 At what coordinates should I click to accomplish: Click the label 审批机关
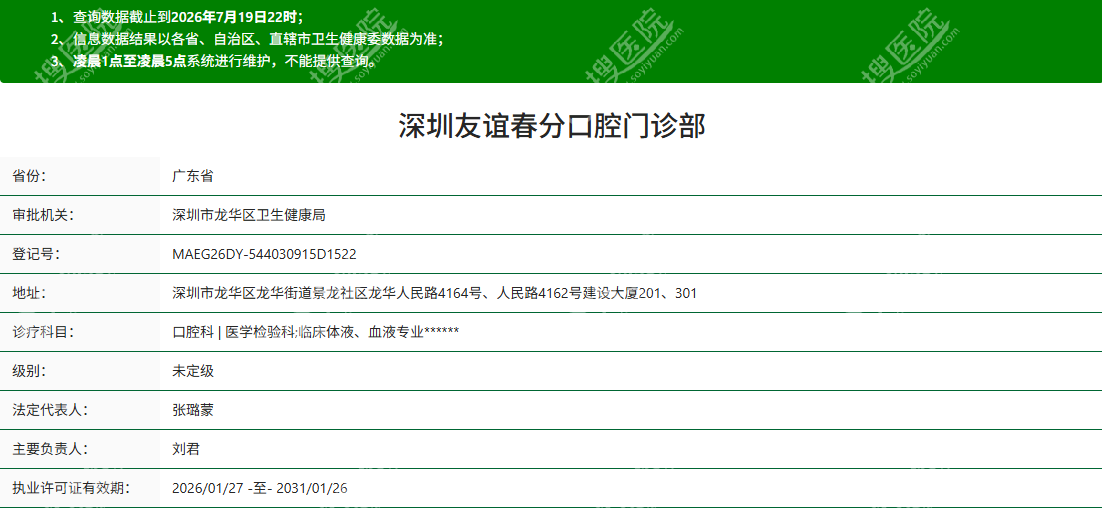pos(43,215)
